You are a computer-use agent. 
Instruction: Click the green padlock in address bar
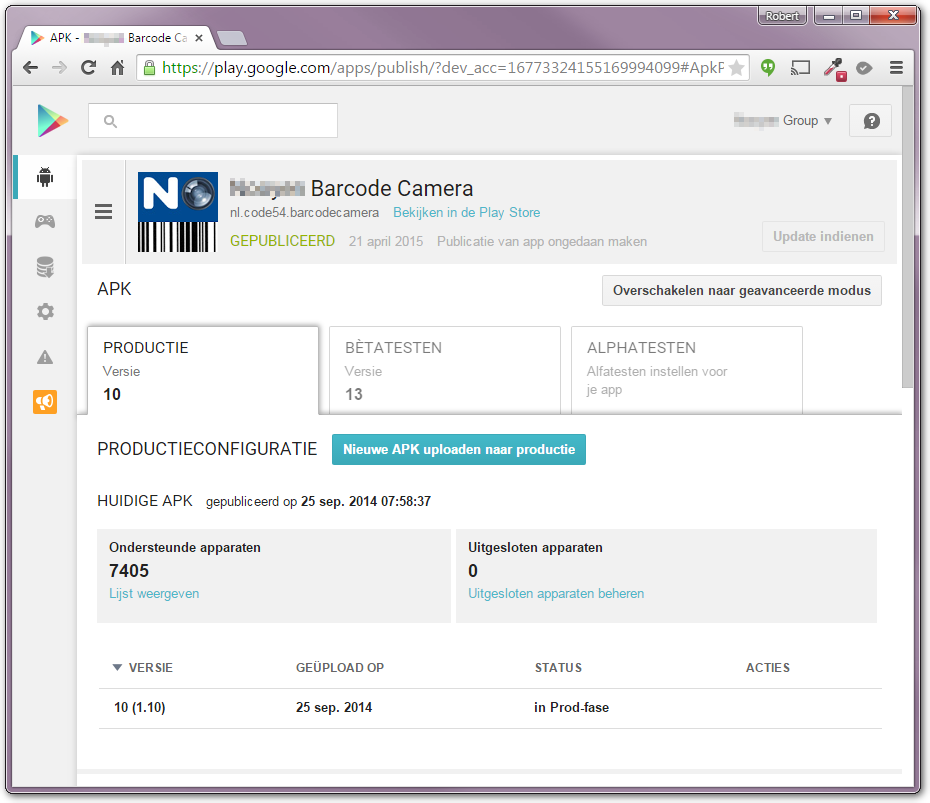pyautogui.click(x=150, y=68)
